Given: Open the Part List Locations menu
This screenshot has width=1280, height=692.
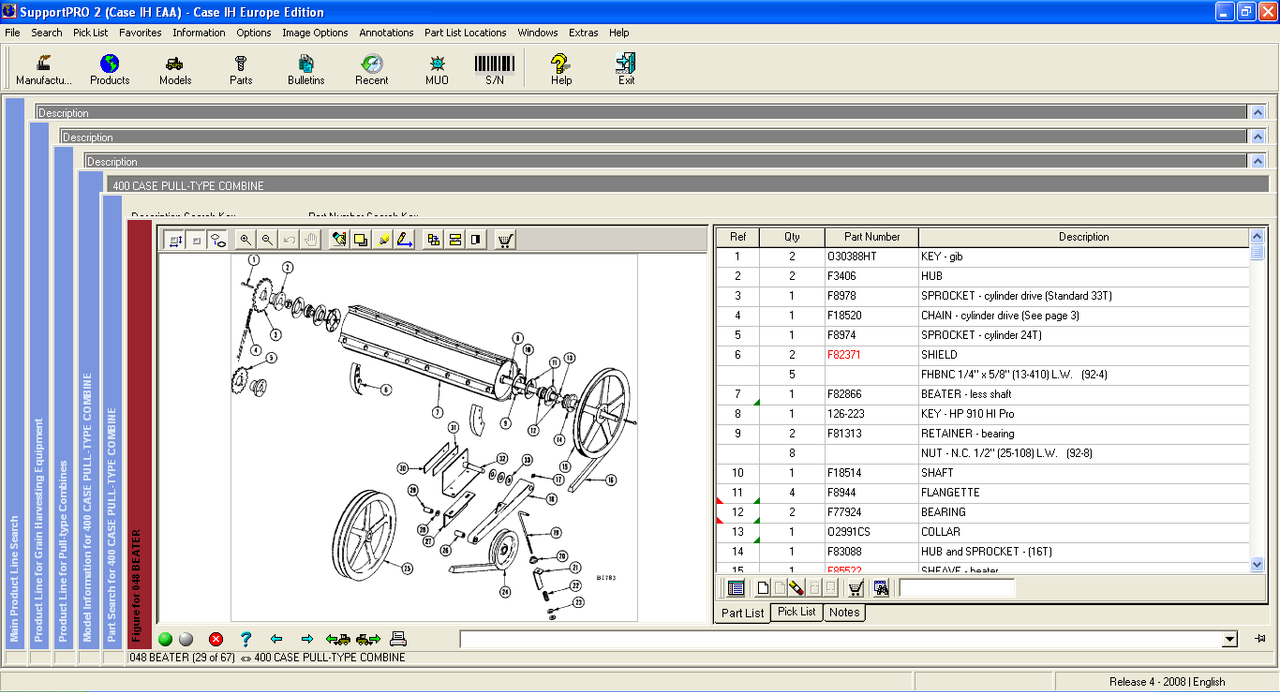Looking at the screenshot, I should click(x=465, y=32).
